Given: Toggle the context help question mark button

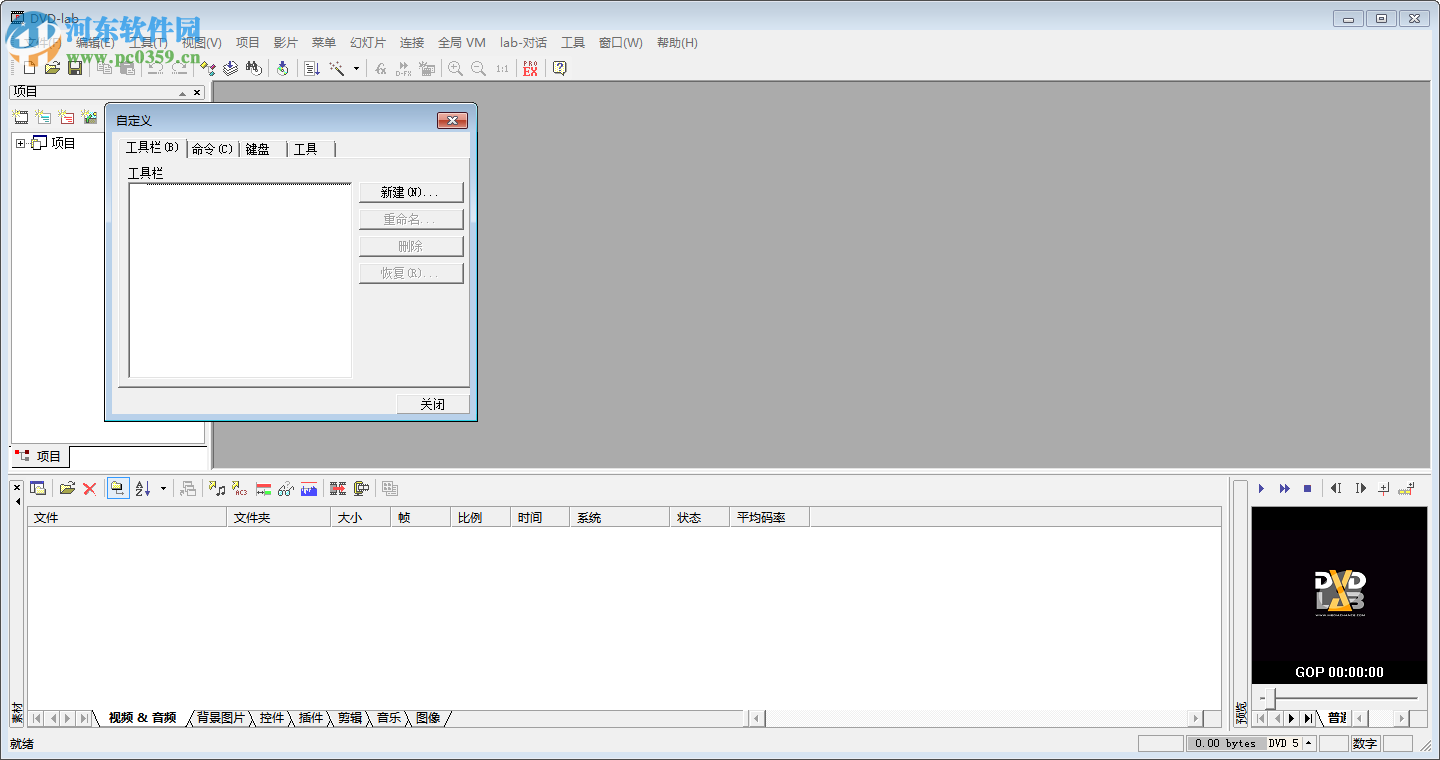Looking at the screenshot, I should pos(558,68).
